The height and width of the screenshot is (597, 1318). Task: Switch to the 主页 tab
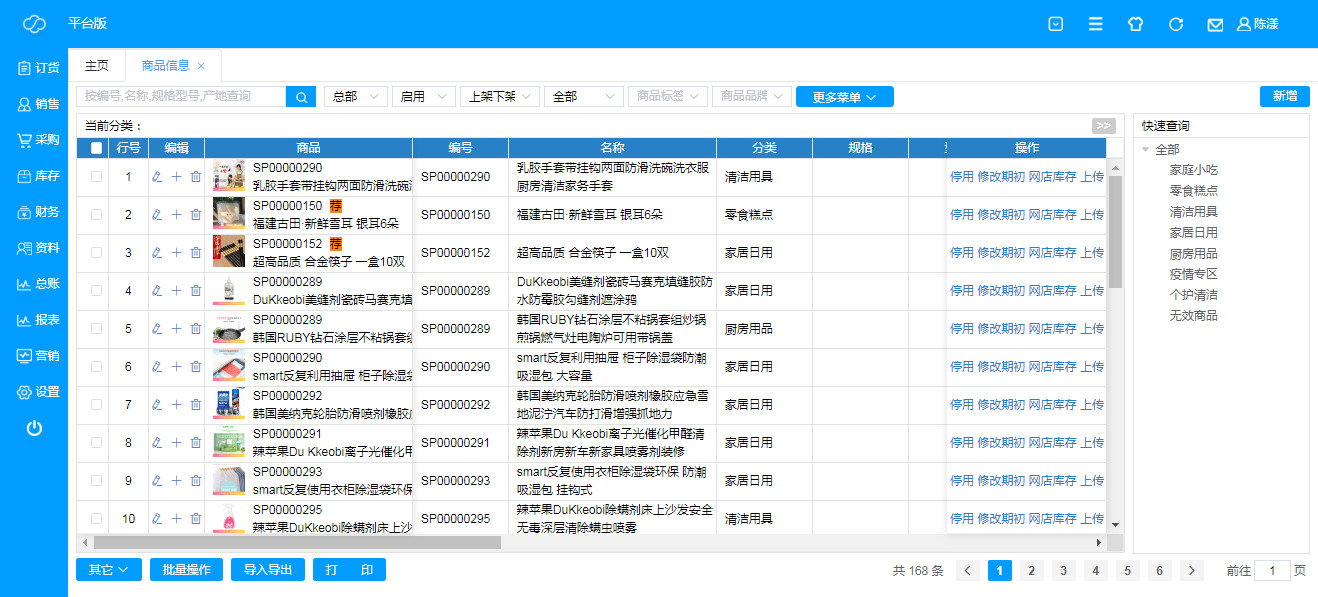tap(96, 66)
